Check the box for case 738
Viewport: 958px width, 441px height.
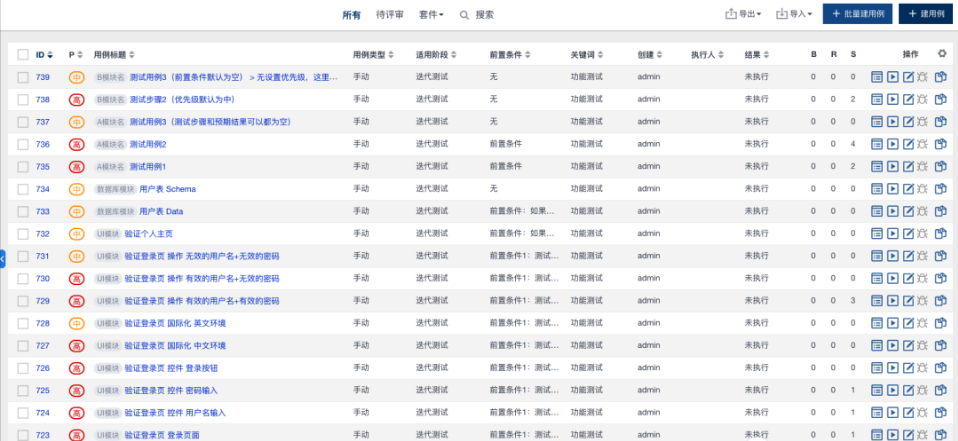[x=23, y=100]
